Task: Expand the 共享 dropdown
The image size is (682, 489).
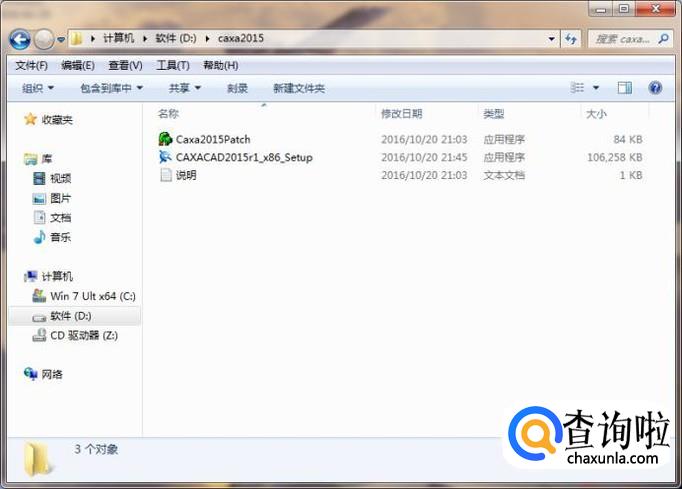Action: (x=185, y=88)
